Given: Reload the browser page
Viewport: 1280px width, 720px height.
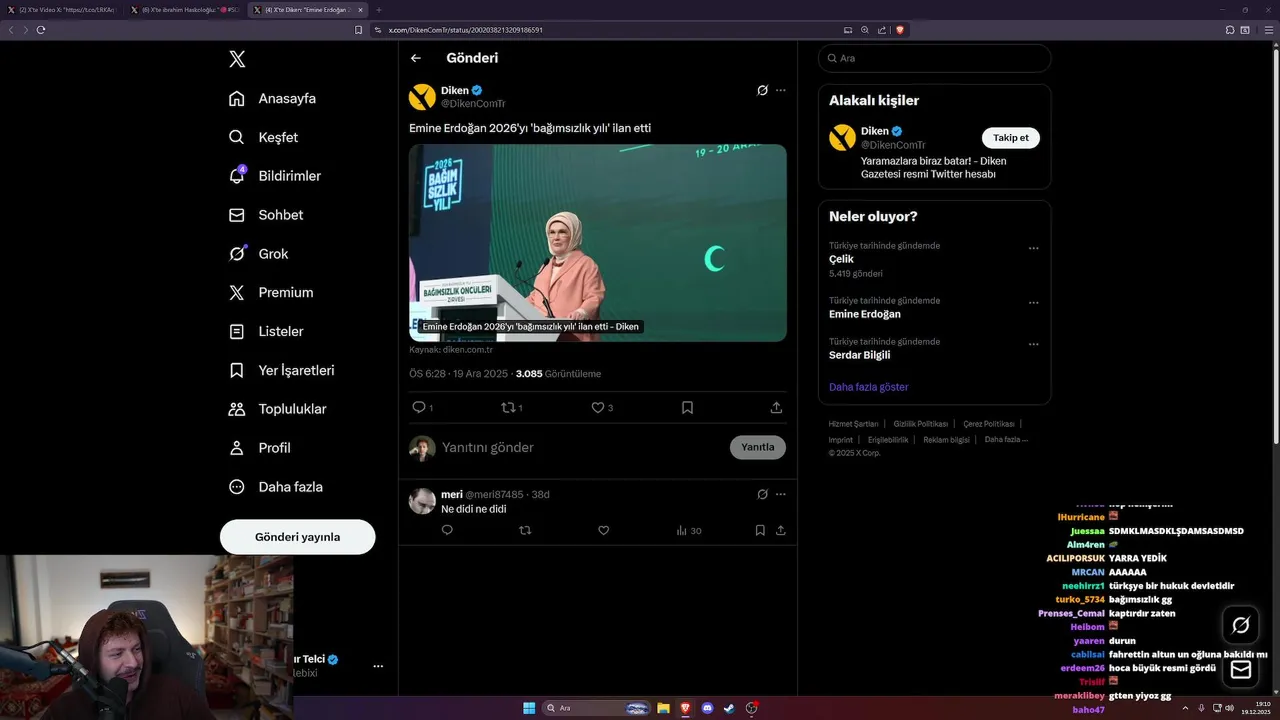Looking at the screenshot, I should tap(41, 30).
